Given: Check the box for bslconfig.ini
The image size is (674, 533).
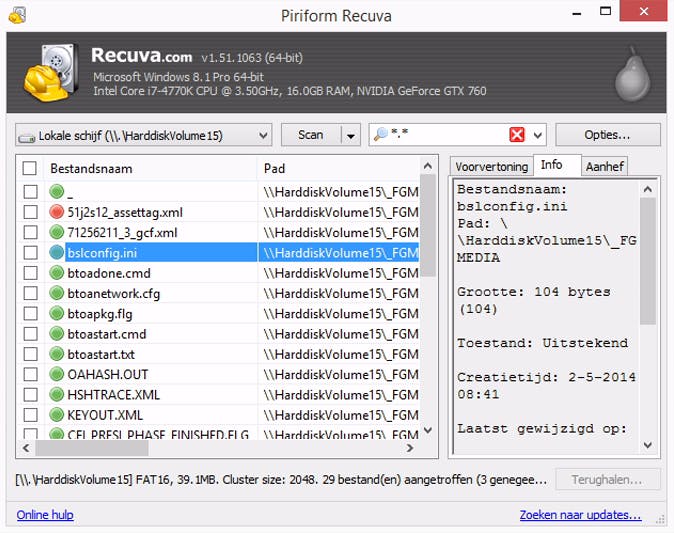Looking at the screenshot, I should [30, 252].
